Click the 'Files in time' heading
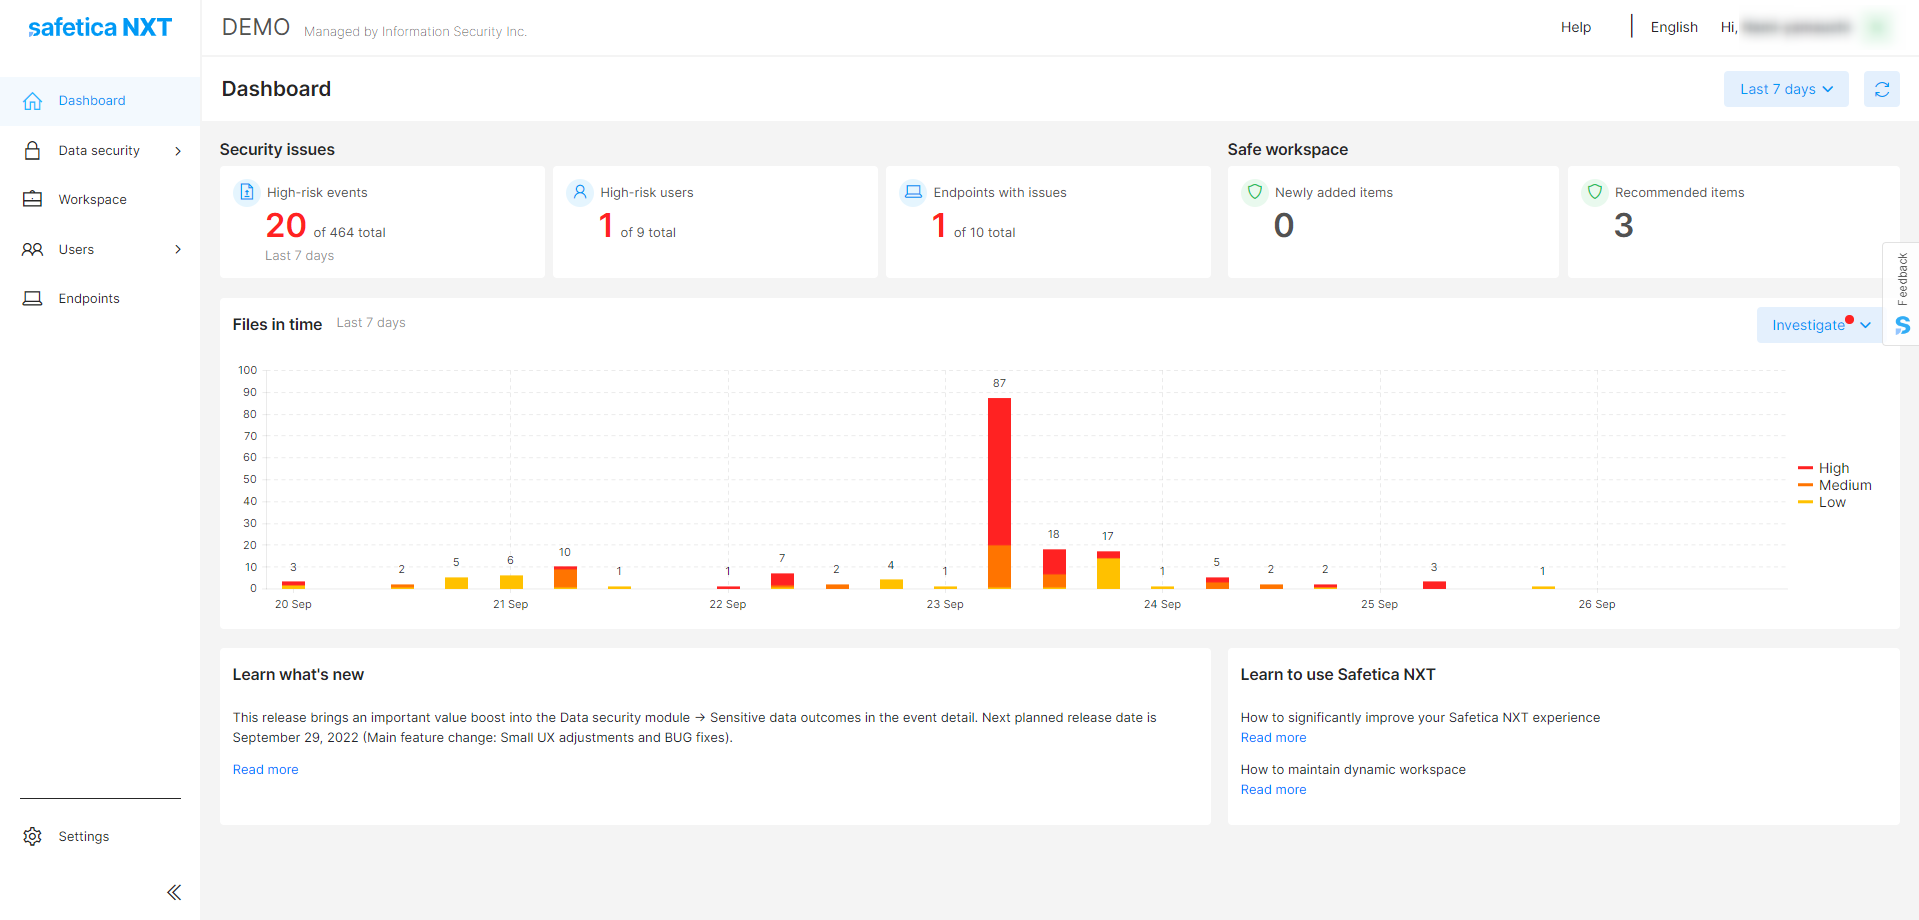This screenshot has width=1919, height=920. pos(277,325)
